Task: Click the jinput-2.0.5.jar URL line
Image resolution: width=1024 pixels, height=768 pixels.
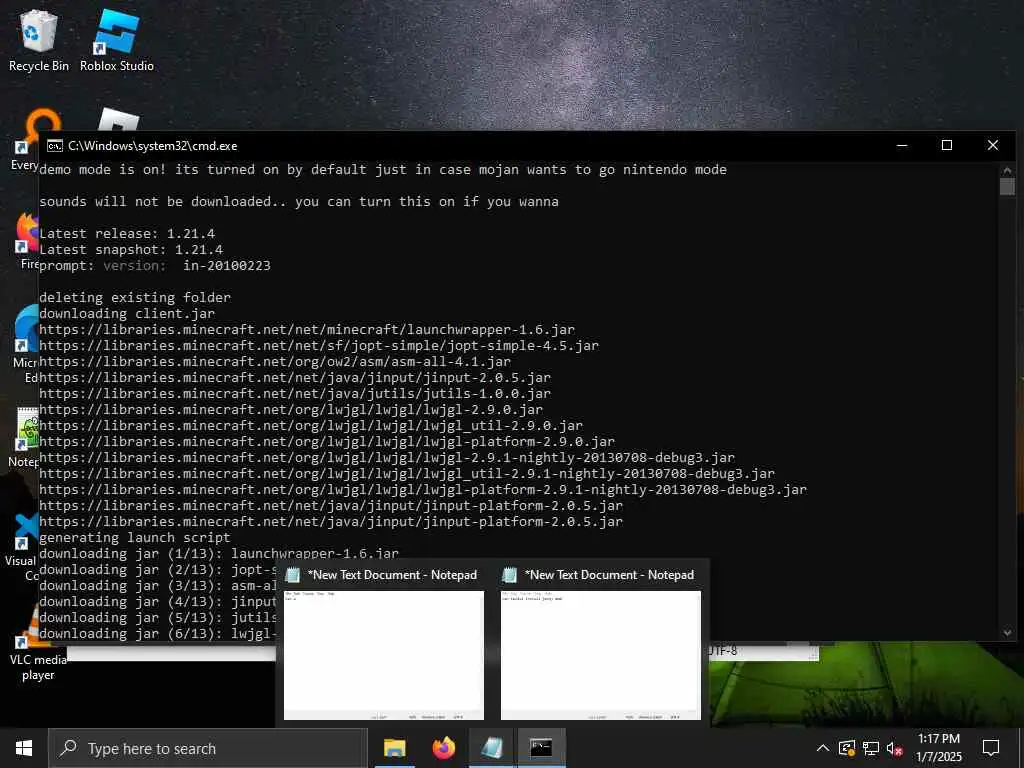Action: point(295,377)
